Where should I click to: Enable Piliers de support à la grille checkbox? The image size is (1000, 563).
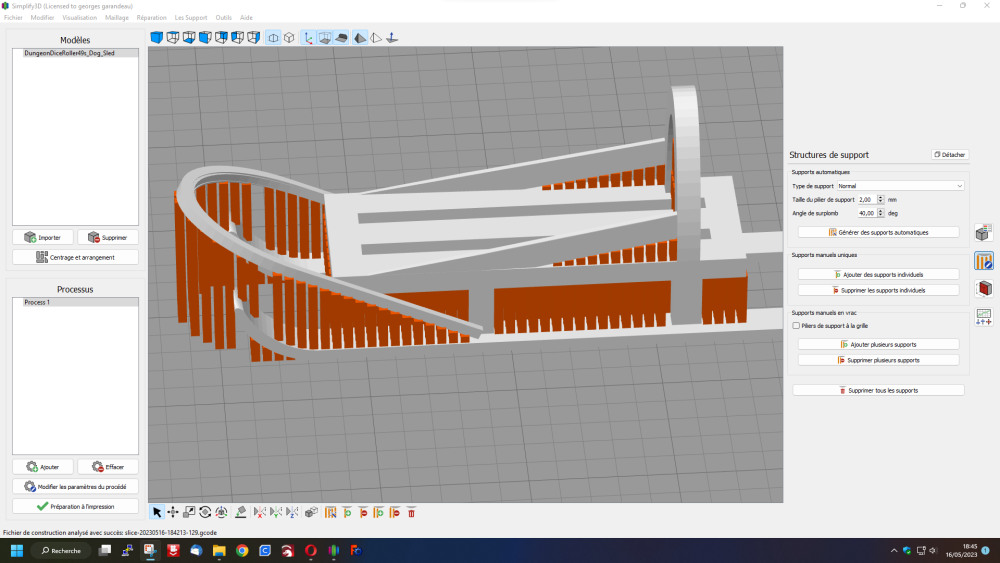(796, 326)
